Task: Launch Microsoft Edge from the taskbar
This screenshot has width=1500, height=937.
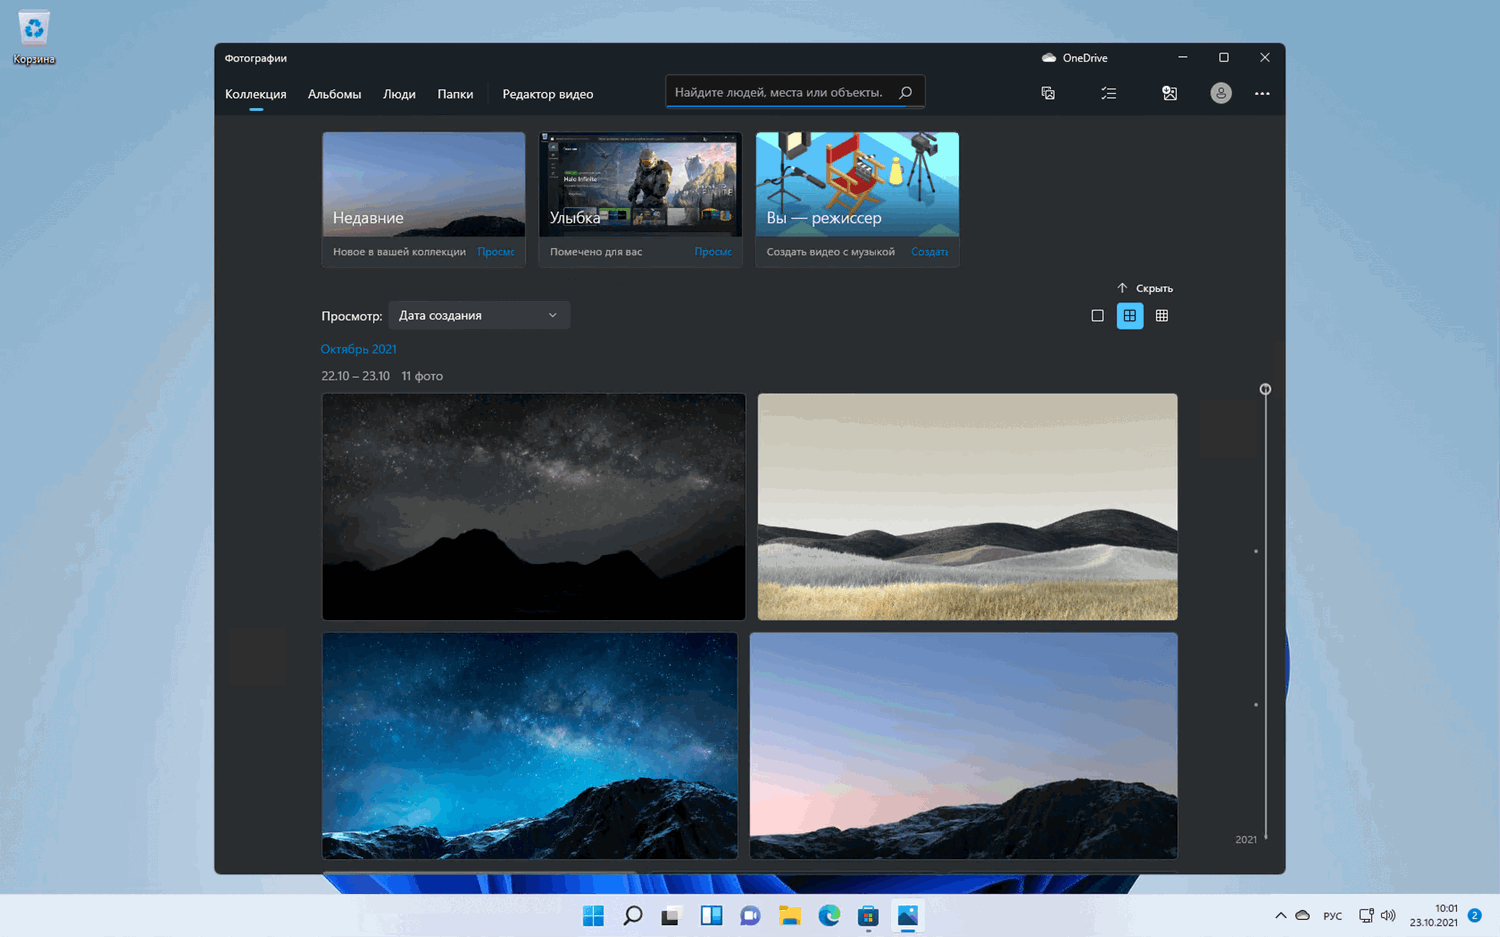Action: tap(829, 916)
